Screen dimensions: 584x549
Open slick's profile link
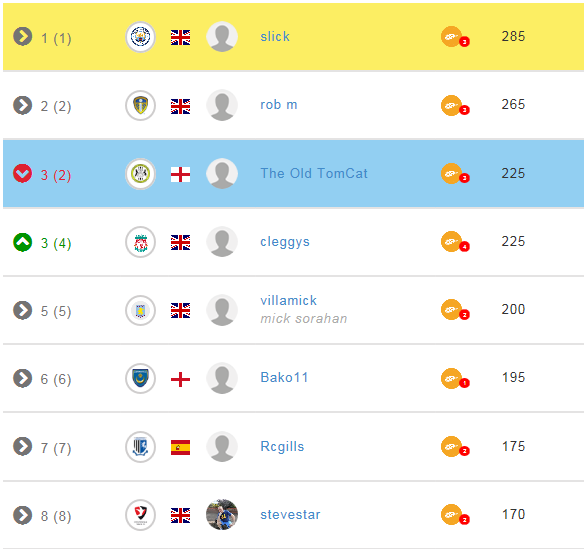click(x=275, y=37)
